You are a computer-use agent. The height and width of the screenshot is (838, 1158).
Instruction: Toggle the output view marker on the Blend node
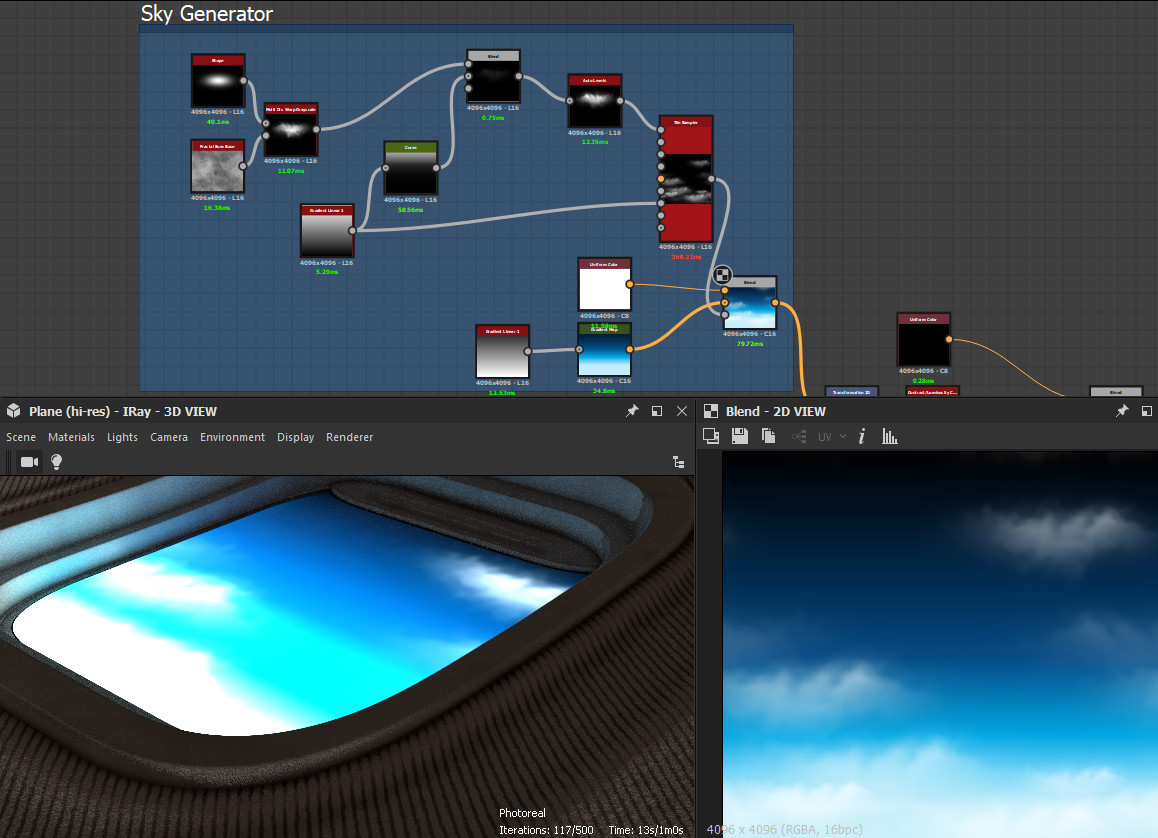[x=722, y=274]
